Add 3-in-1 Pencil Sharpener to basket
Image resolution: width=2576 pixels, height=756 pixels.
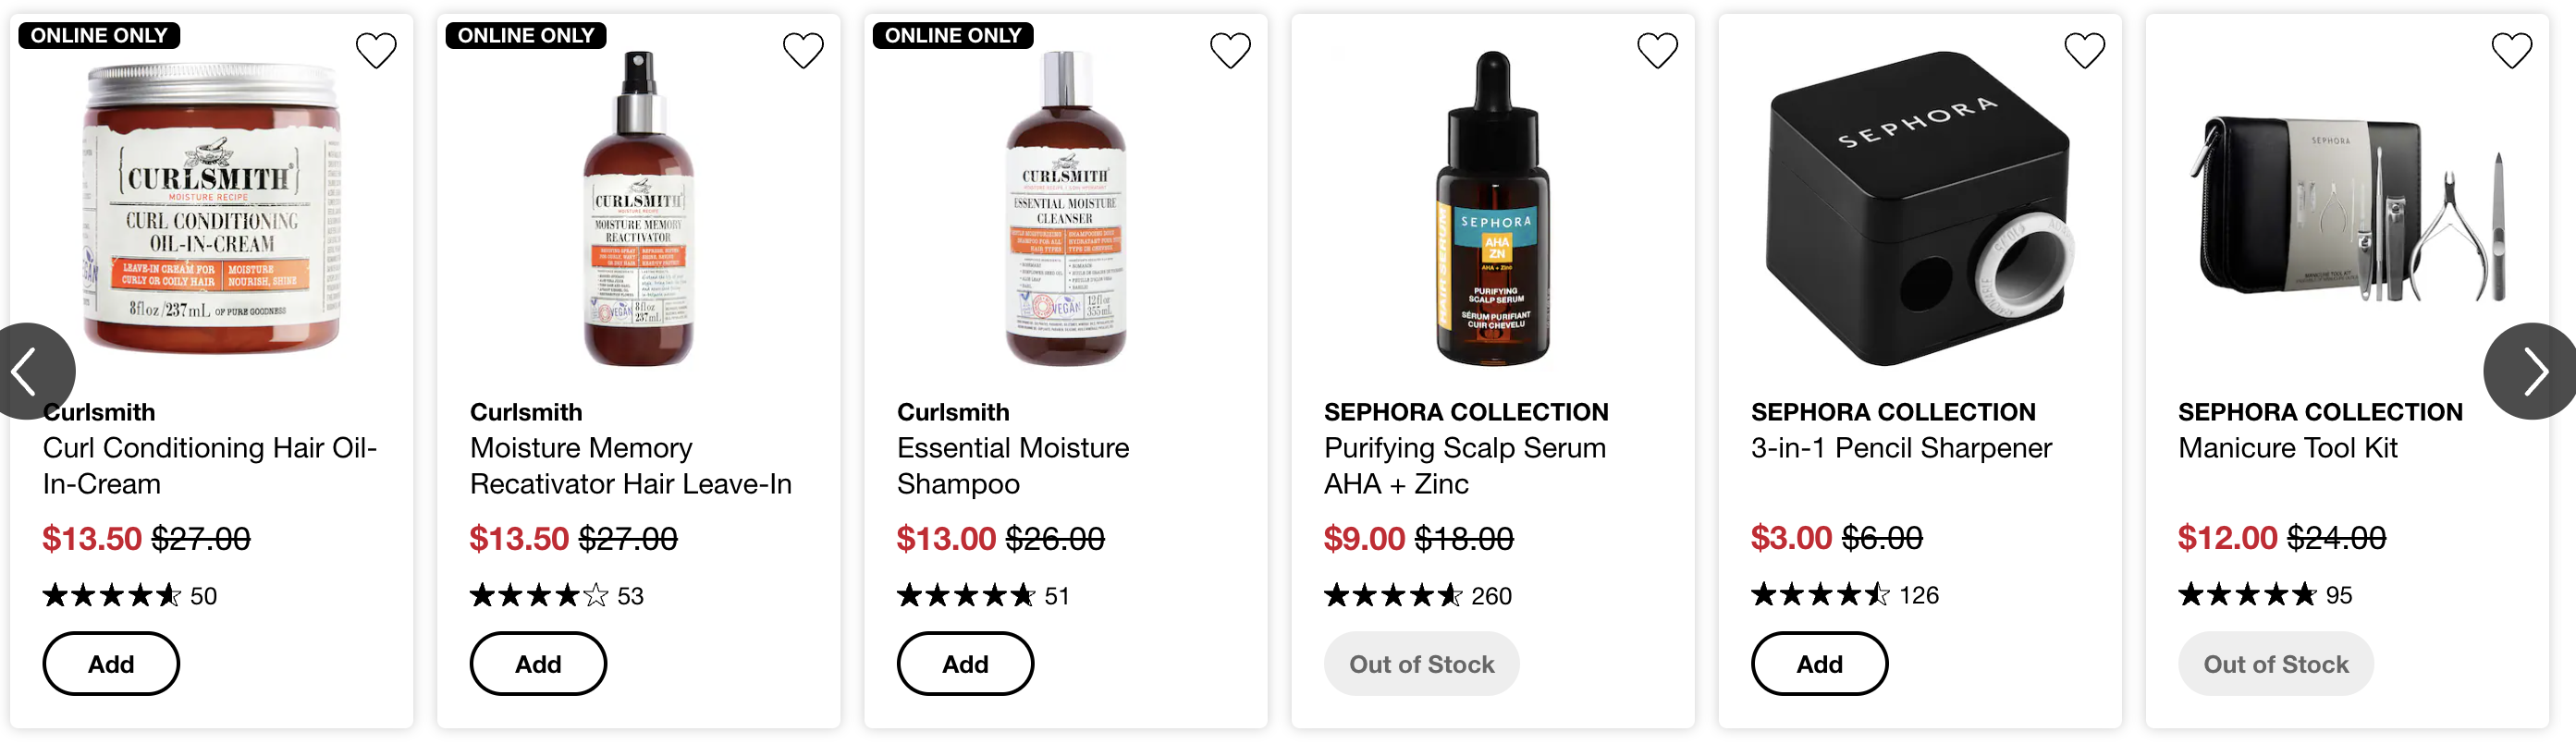[x=1819, y=664]
